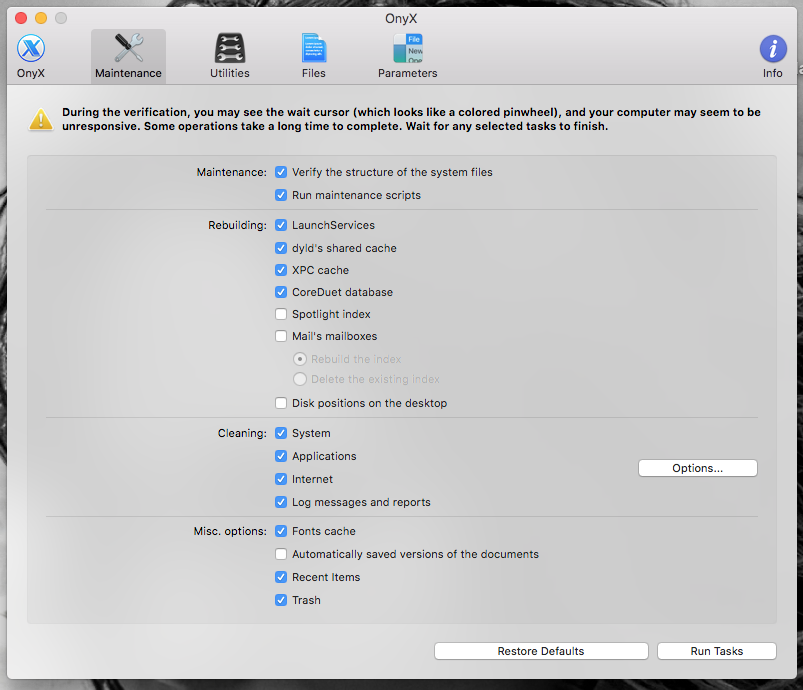Screen dimensions: 803x690
Task: Select the Maintenance tools icon
Action: pos(128,56)
